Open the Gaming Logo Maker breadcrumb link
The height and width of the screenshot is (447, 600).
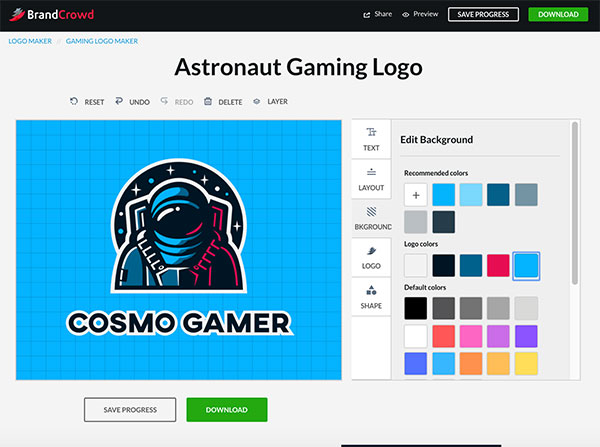[102, 41]
